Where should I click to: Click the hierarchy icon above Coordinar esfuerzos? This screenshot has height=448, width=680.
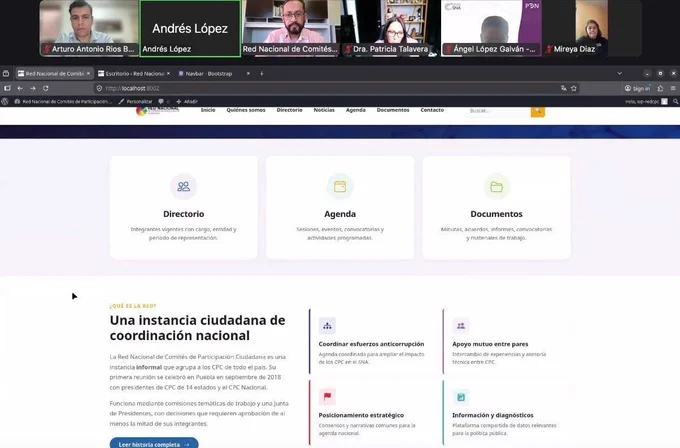[x=327, y=326]
